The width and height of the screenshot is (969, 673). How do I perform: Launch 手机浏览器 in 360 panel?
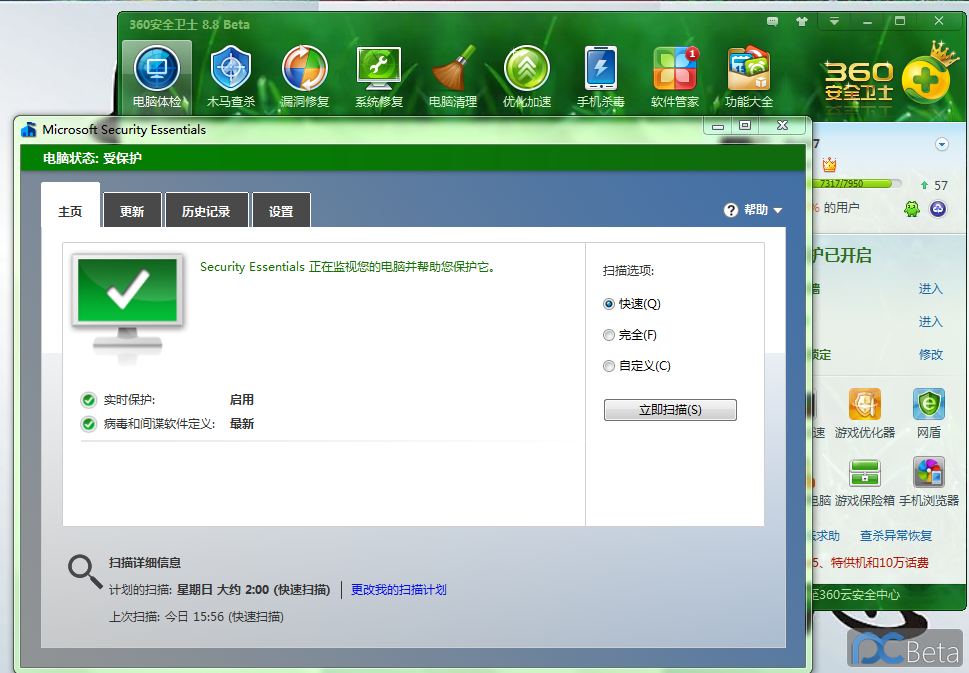[x=929, y=483]
